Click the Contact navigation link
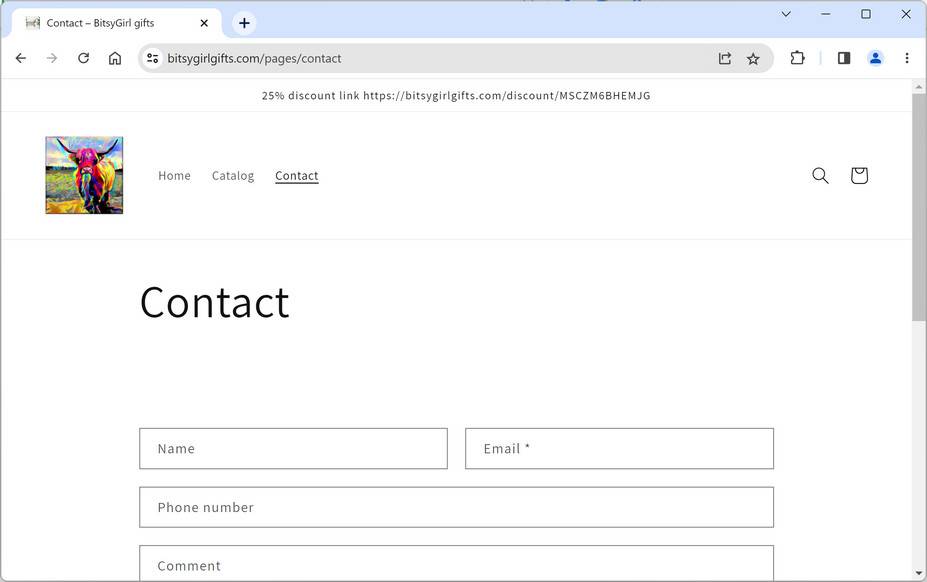The width and height of the screenshot is (927, 582). point(297,176)
